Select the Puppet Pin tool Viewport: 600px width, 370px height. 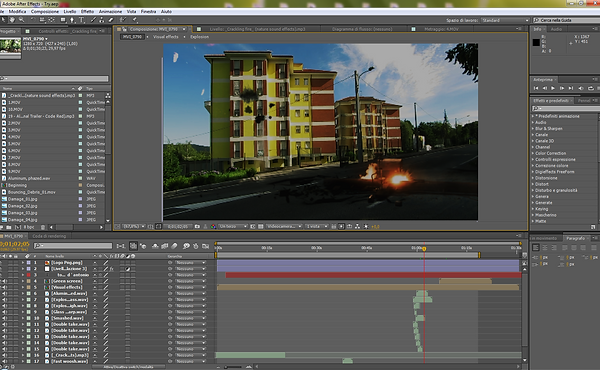[135, 20]
